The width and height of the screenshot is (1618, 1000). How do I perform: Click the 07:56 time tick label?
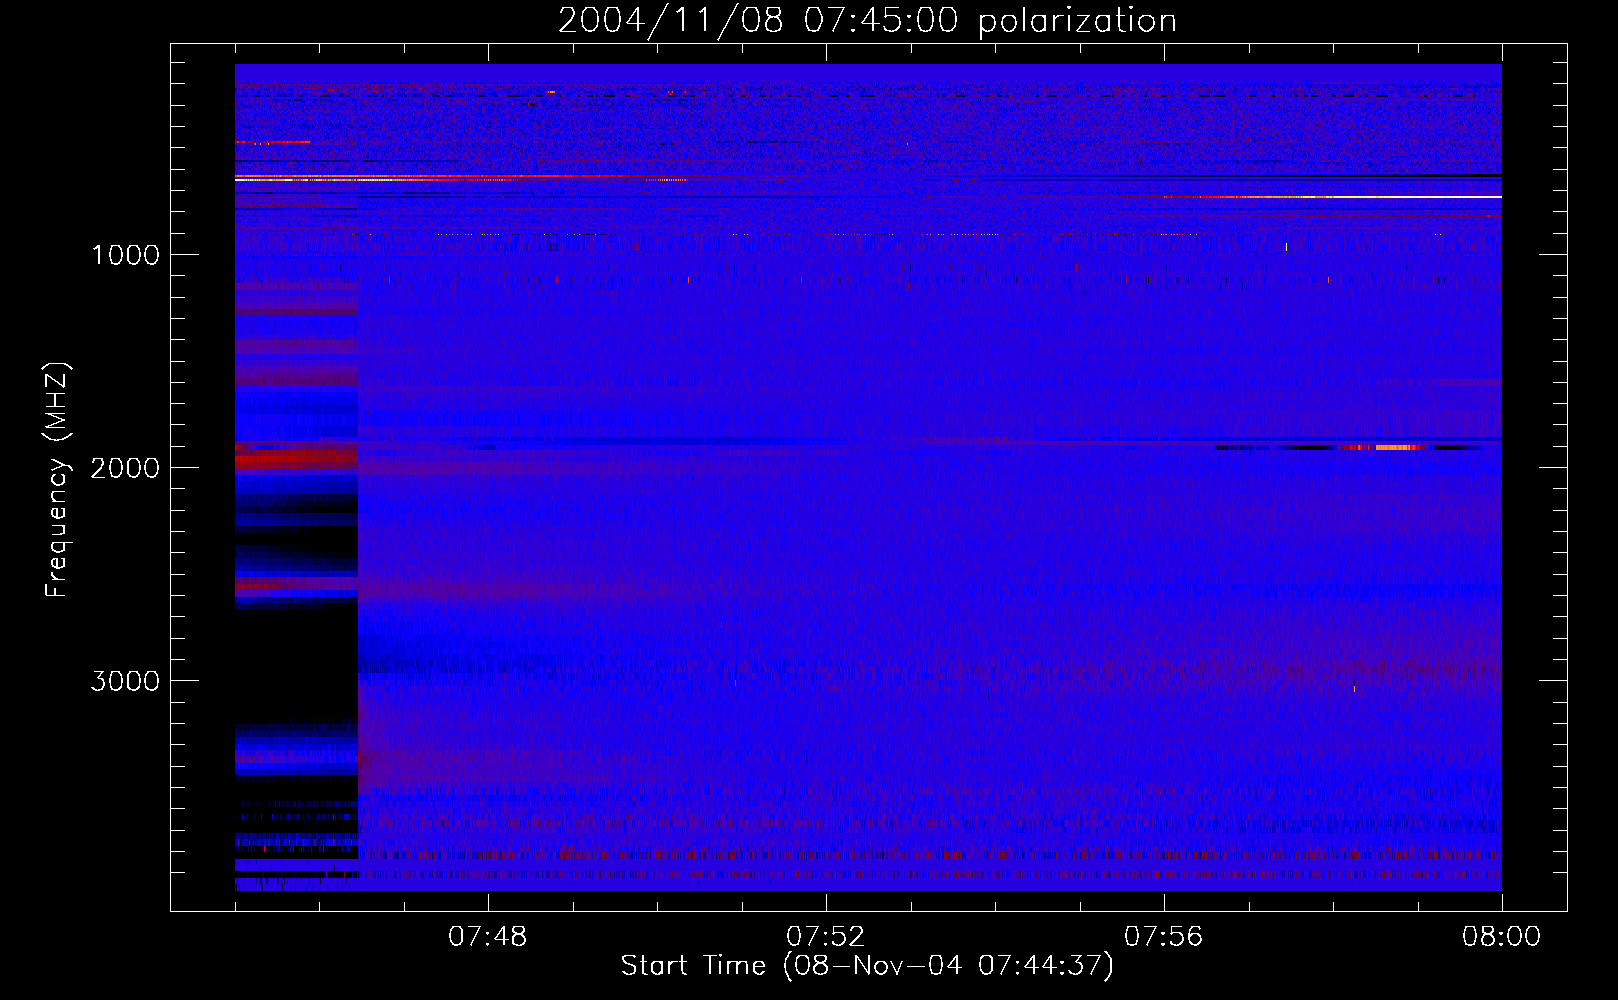[1164, 937]
